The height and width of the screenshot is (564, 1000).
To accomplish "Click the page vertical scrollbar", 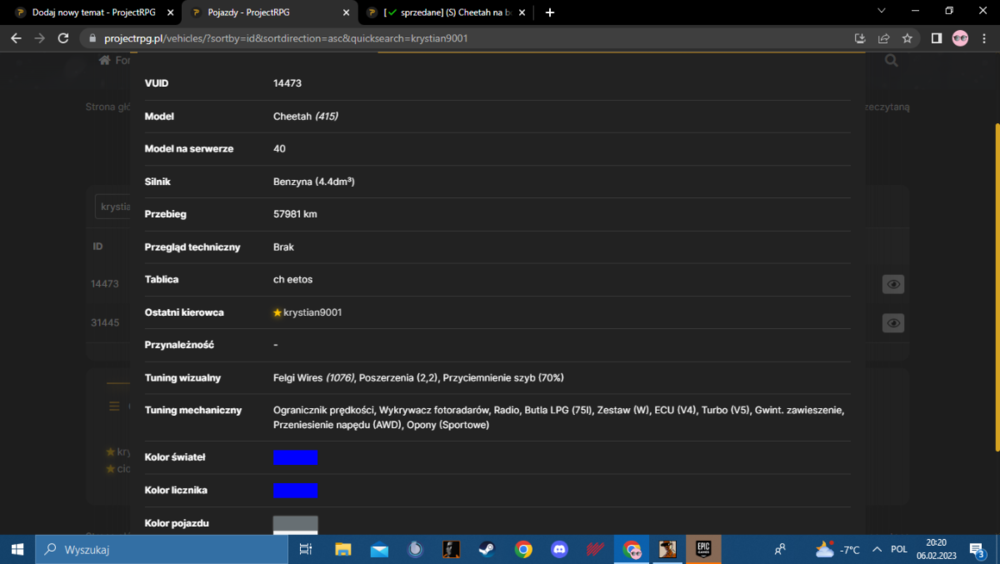I will point(996,287).
